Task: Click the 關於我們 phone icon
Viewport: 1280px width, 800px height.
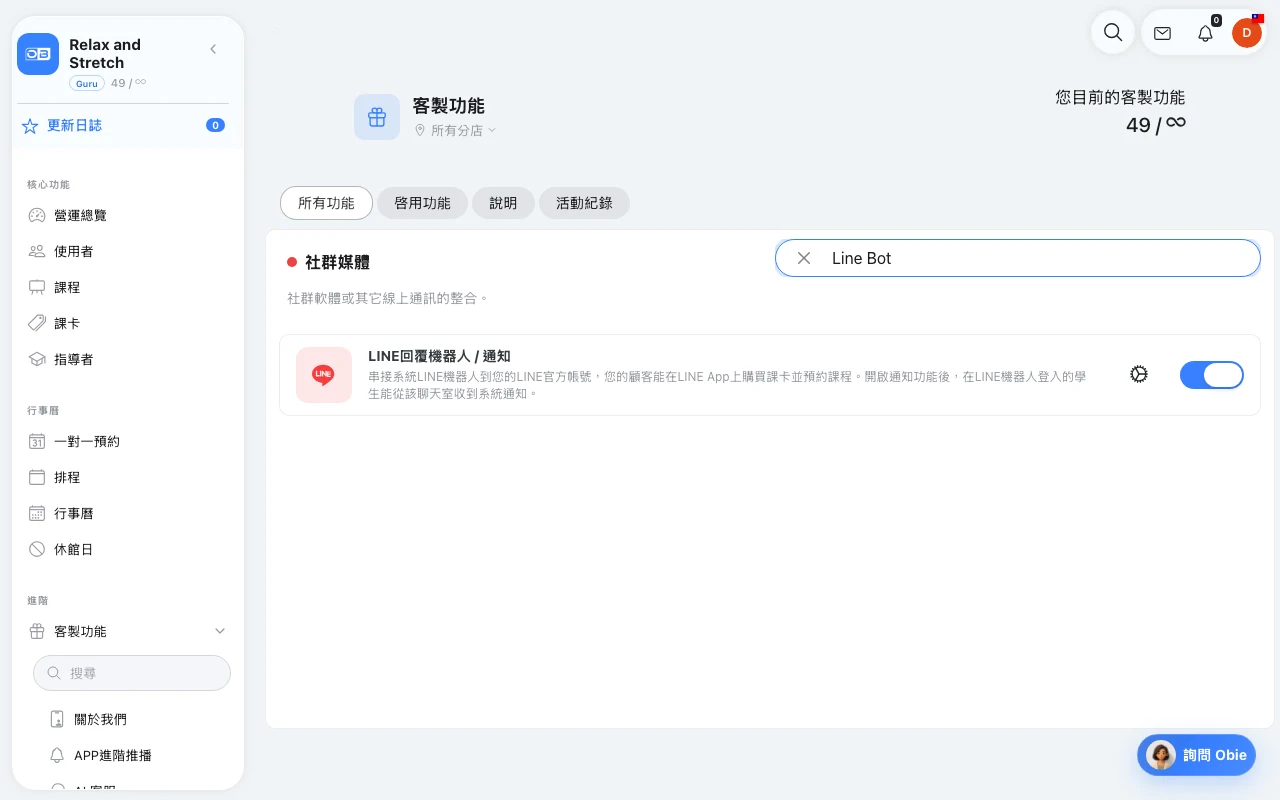Action: point(57,719)
